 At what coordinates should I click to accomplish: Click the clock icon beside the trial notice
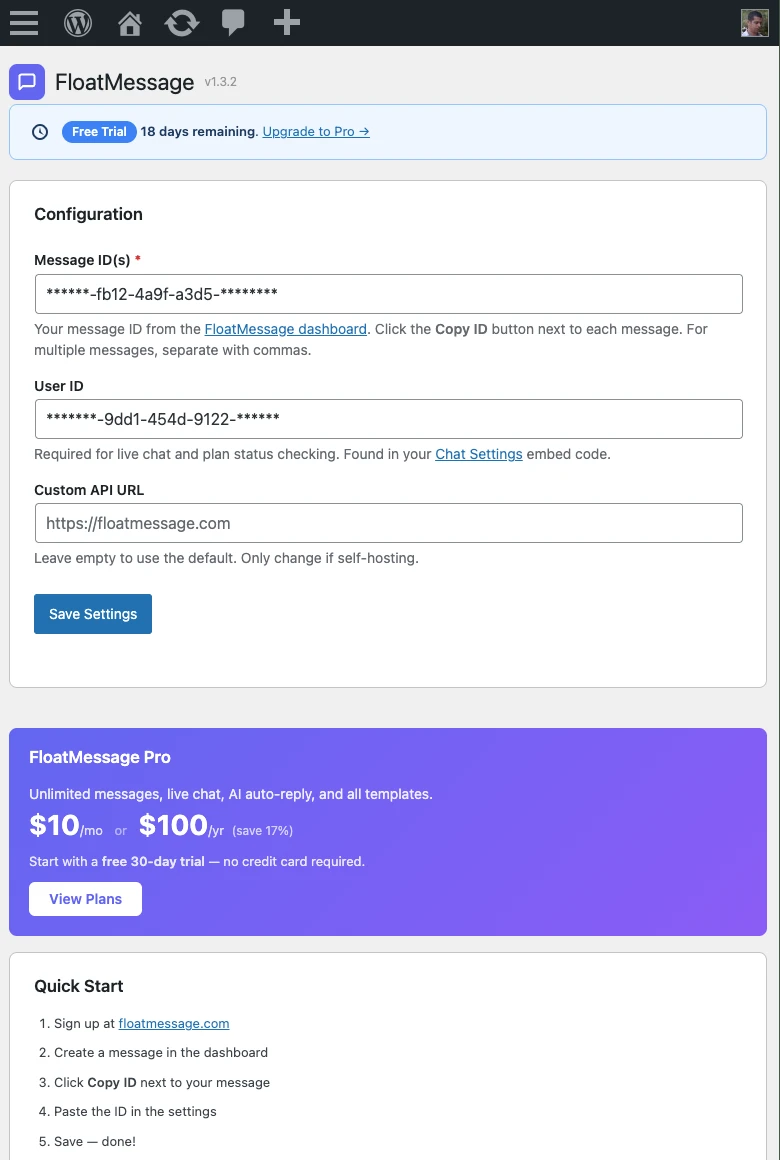(x=38, y=131)
